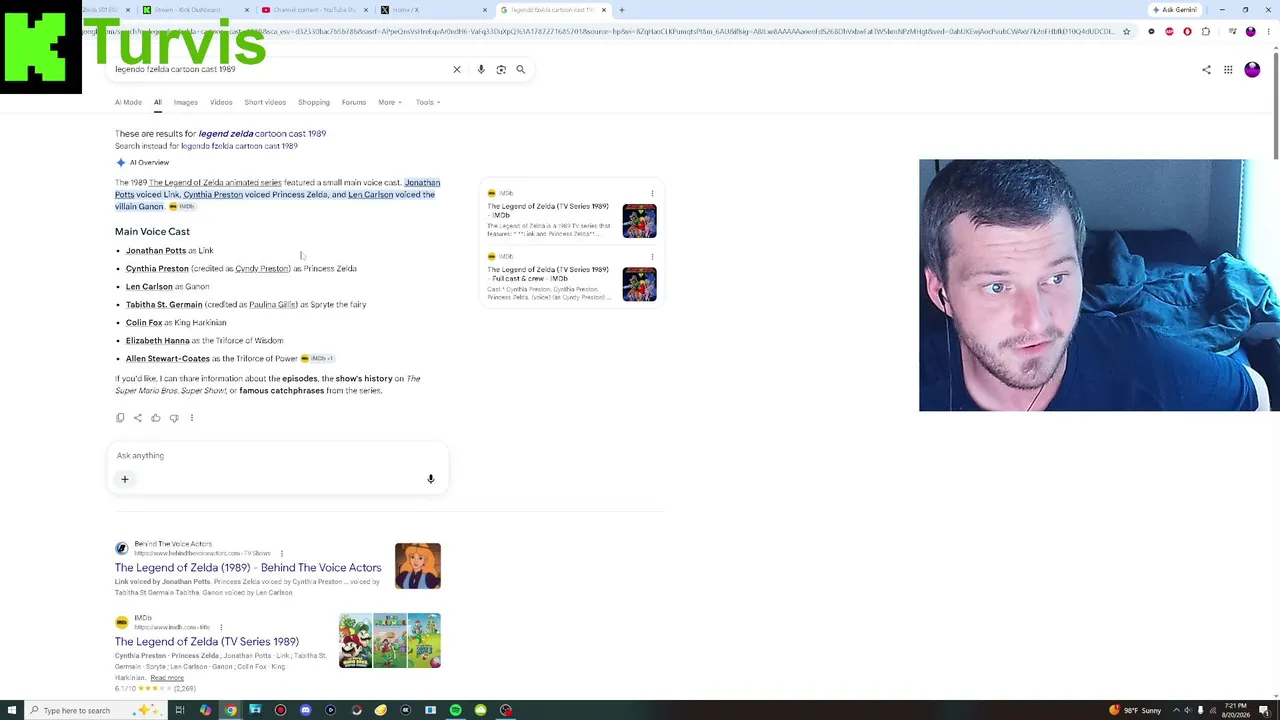Screen dimensions: 1280x720
Task: Open The Legend of Zelda (1989) Behind The Voice Actors link
Action: [248, 568]
